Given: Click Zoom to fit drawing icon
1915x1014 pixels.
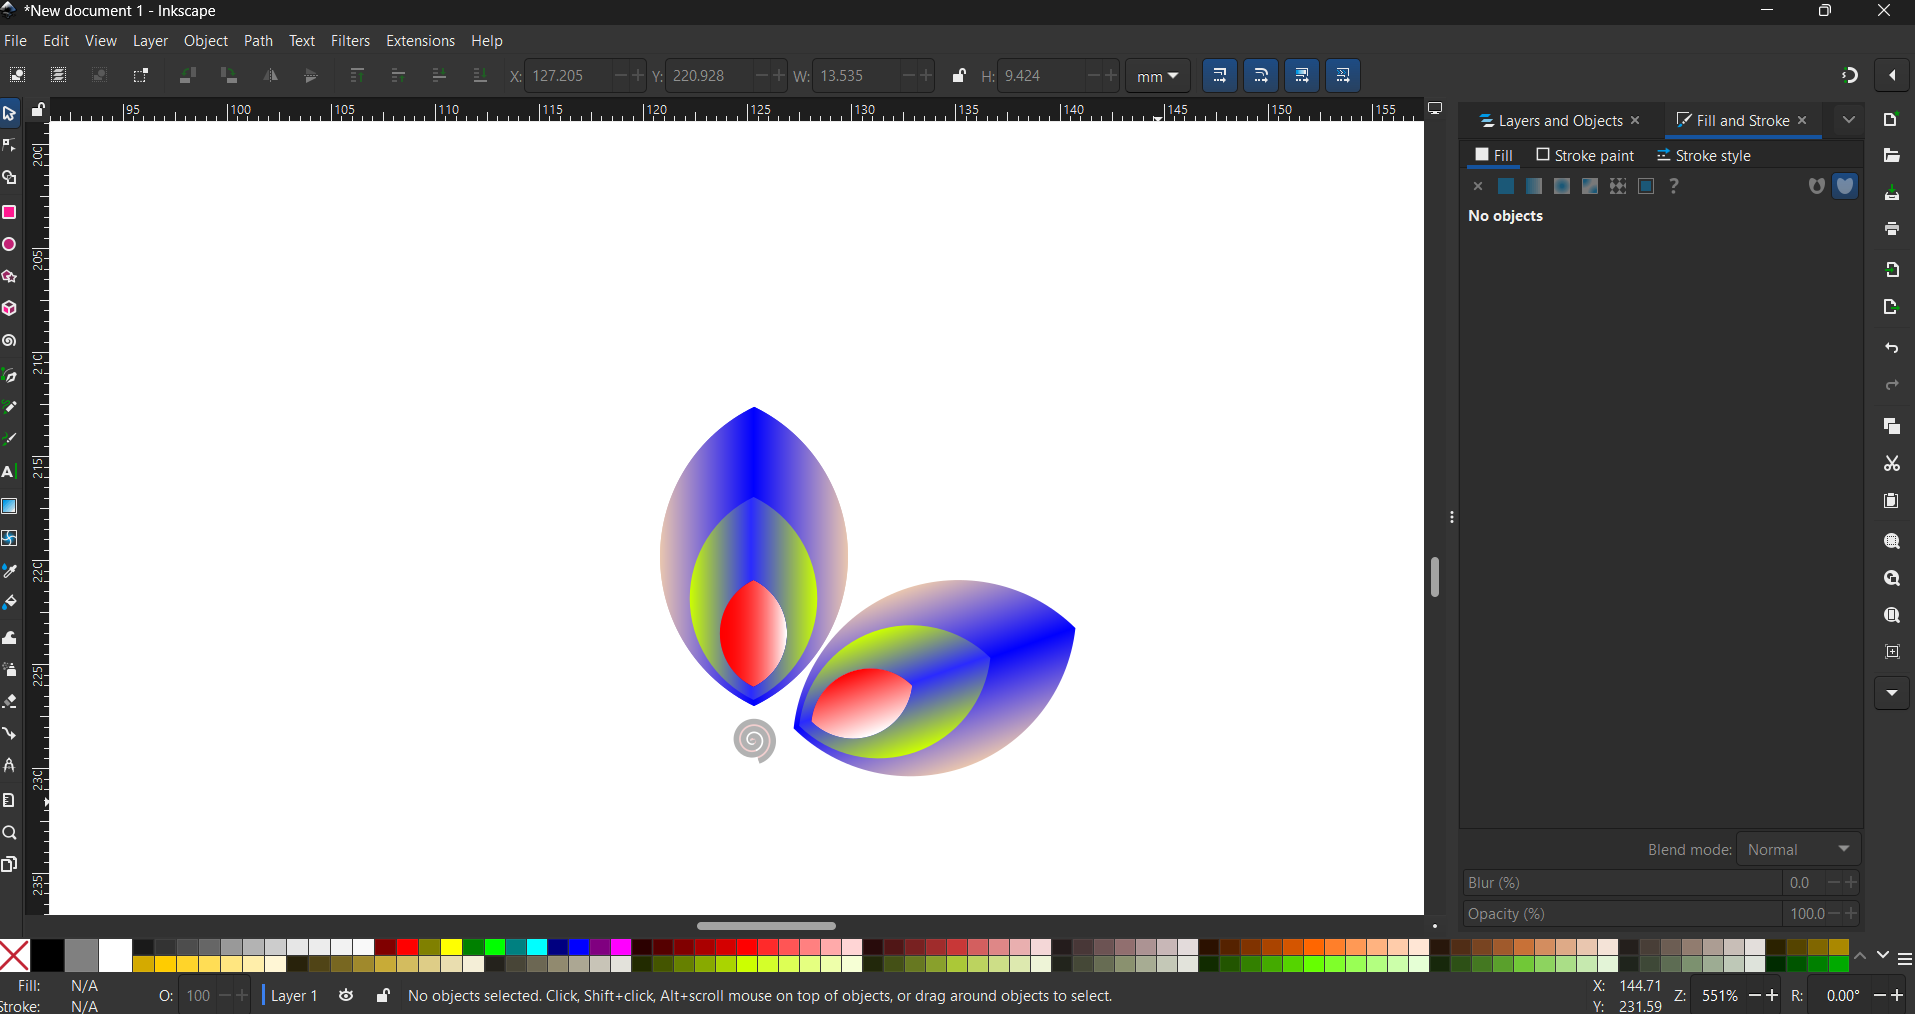Looking at the screenshot, I should pyautogui.click(x=1892, y=579).
